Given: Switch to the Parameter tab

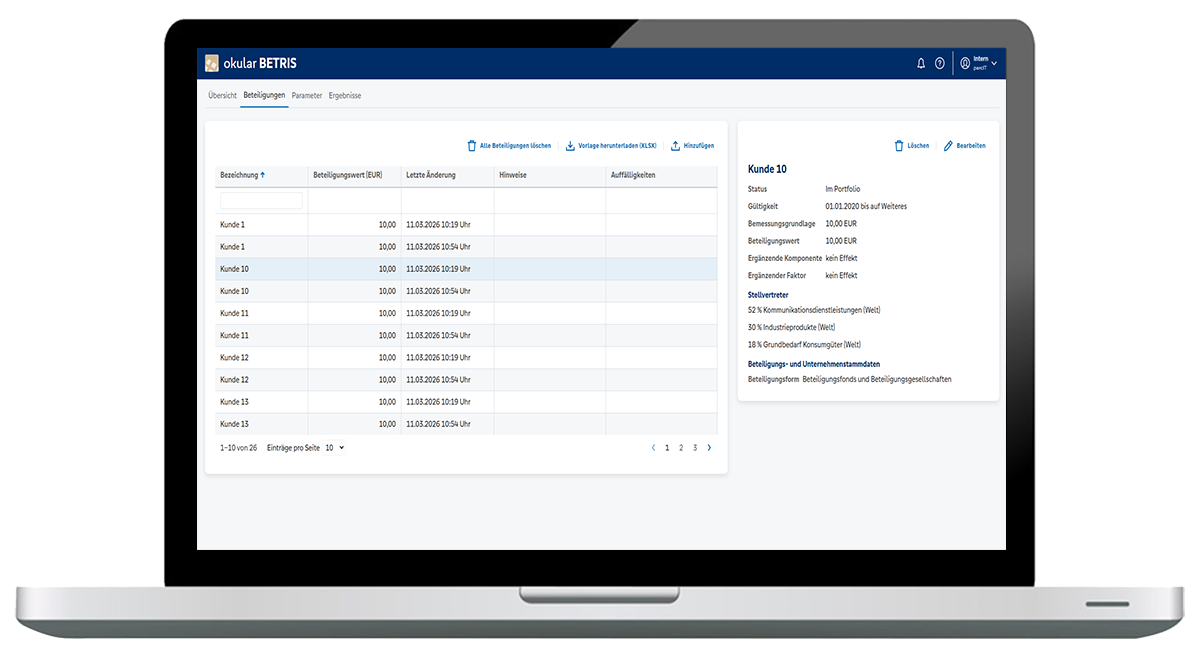Looking at the screenshot, I should [307, 95].
